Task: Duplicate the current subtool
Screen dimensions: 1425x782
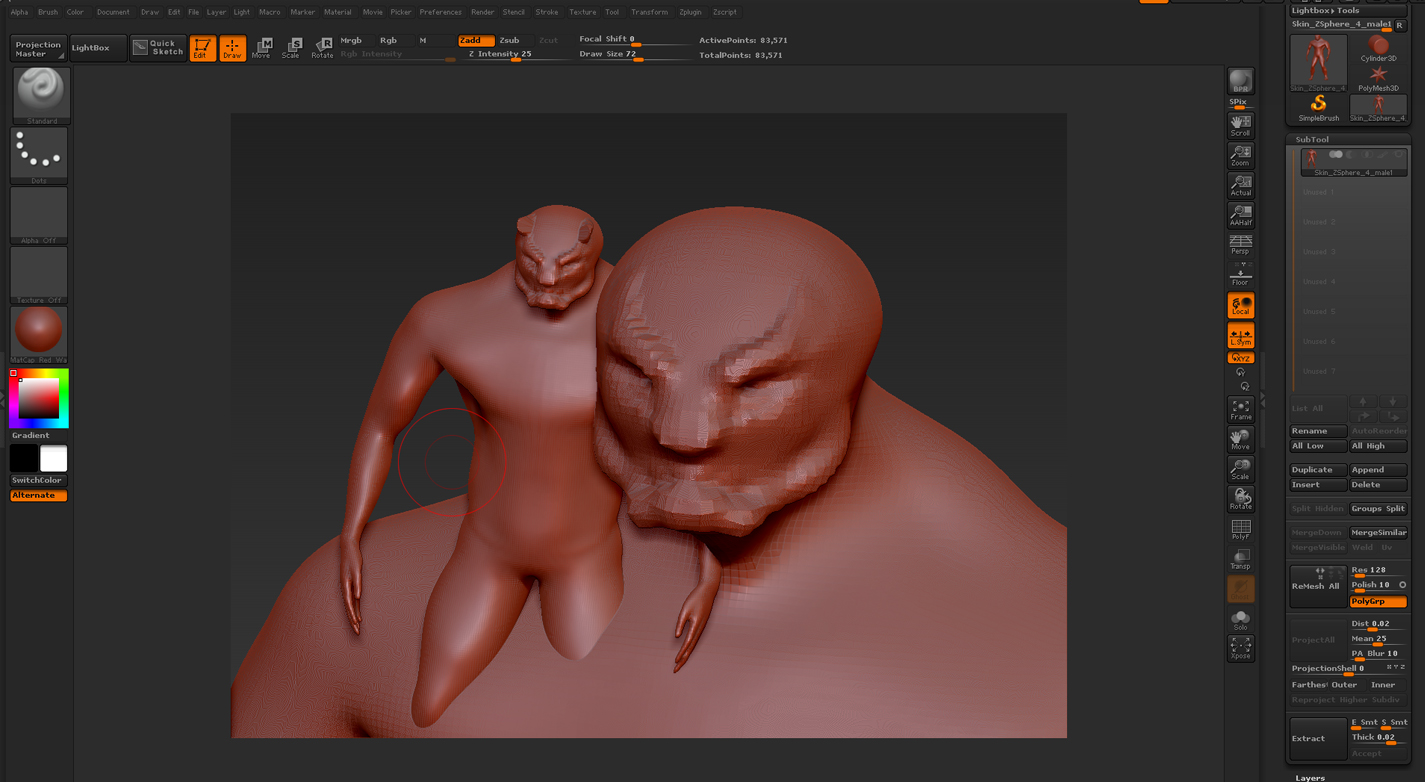Action: pyautogui.click(x=1316, y=469)
